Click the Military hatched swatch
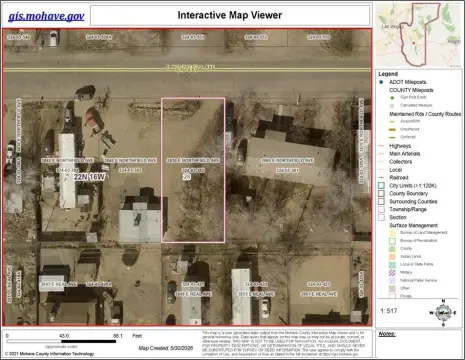The image size is (465, 360). pyautogui.click(x=392, y=273)
